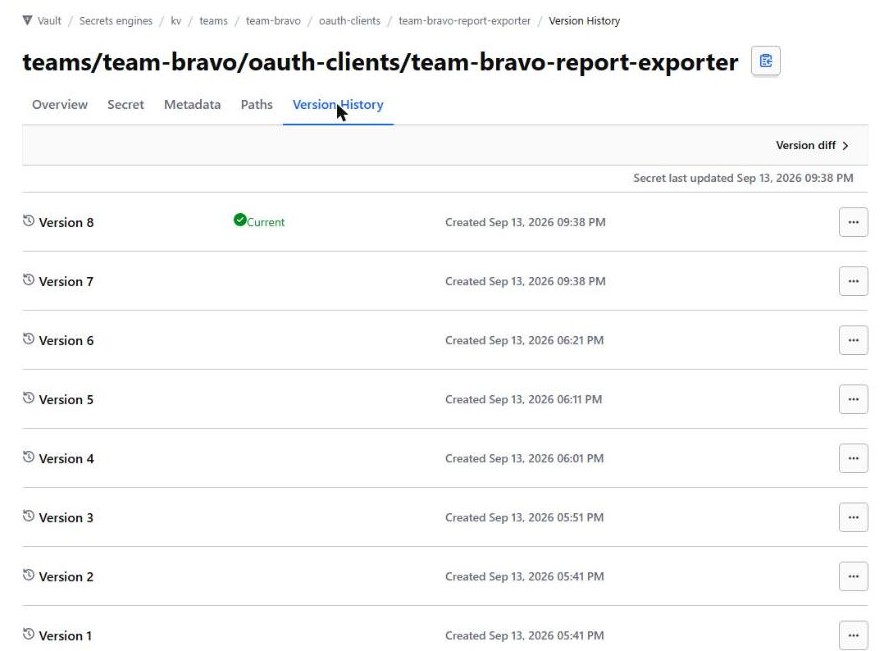Screen dimensions: 890x651
Task: Click the history icon beside Version 6
Action: 28,338
